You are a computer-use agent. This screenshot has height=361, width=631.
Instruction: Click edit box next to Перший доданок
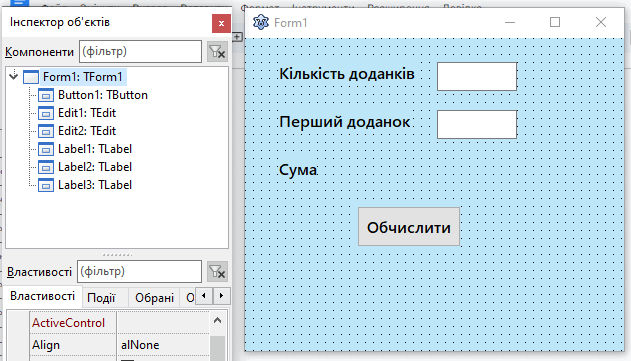[477, 124]
